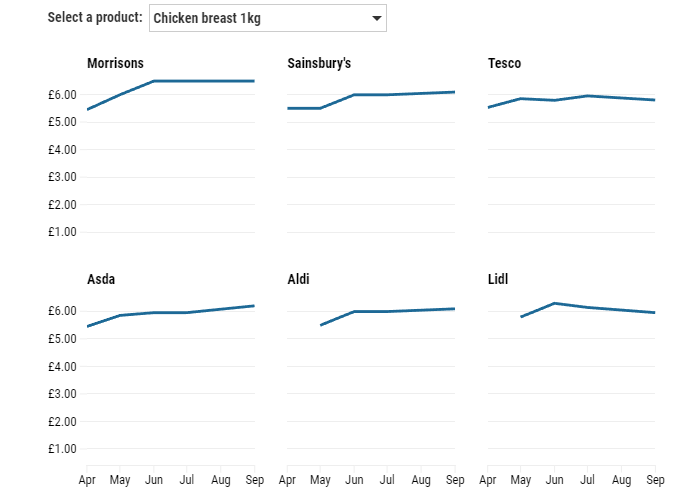Click the £6.00 axis label in Morrisons row
Viewport: 677px width, 503px height.
coord(63,95)
